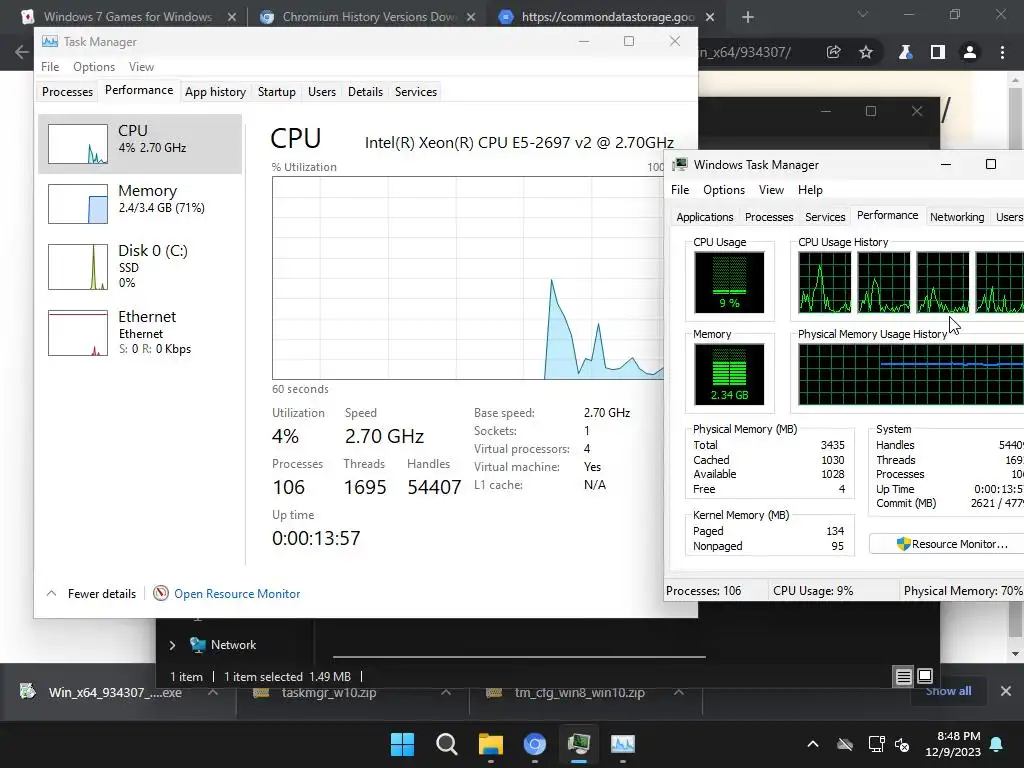The image size is (1024, 768).
Task: Switch to Chromium History Versions browser tab
Action: (x=368, y=17)
